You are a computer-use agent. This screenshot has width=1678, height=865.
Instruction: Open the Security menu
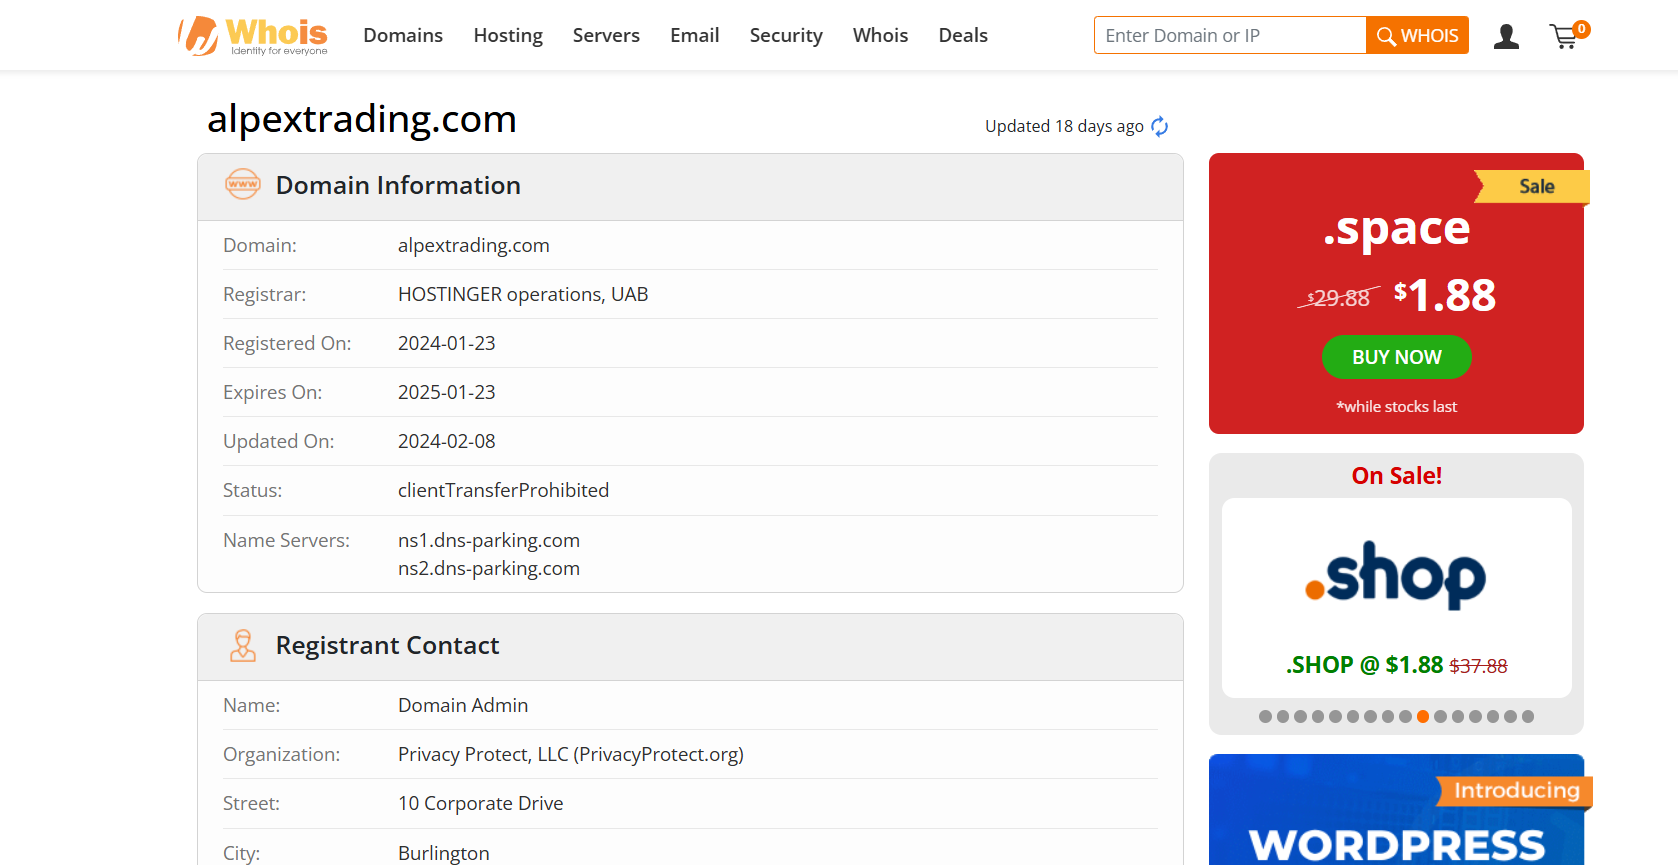pos(786,35)
